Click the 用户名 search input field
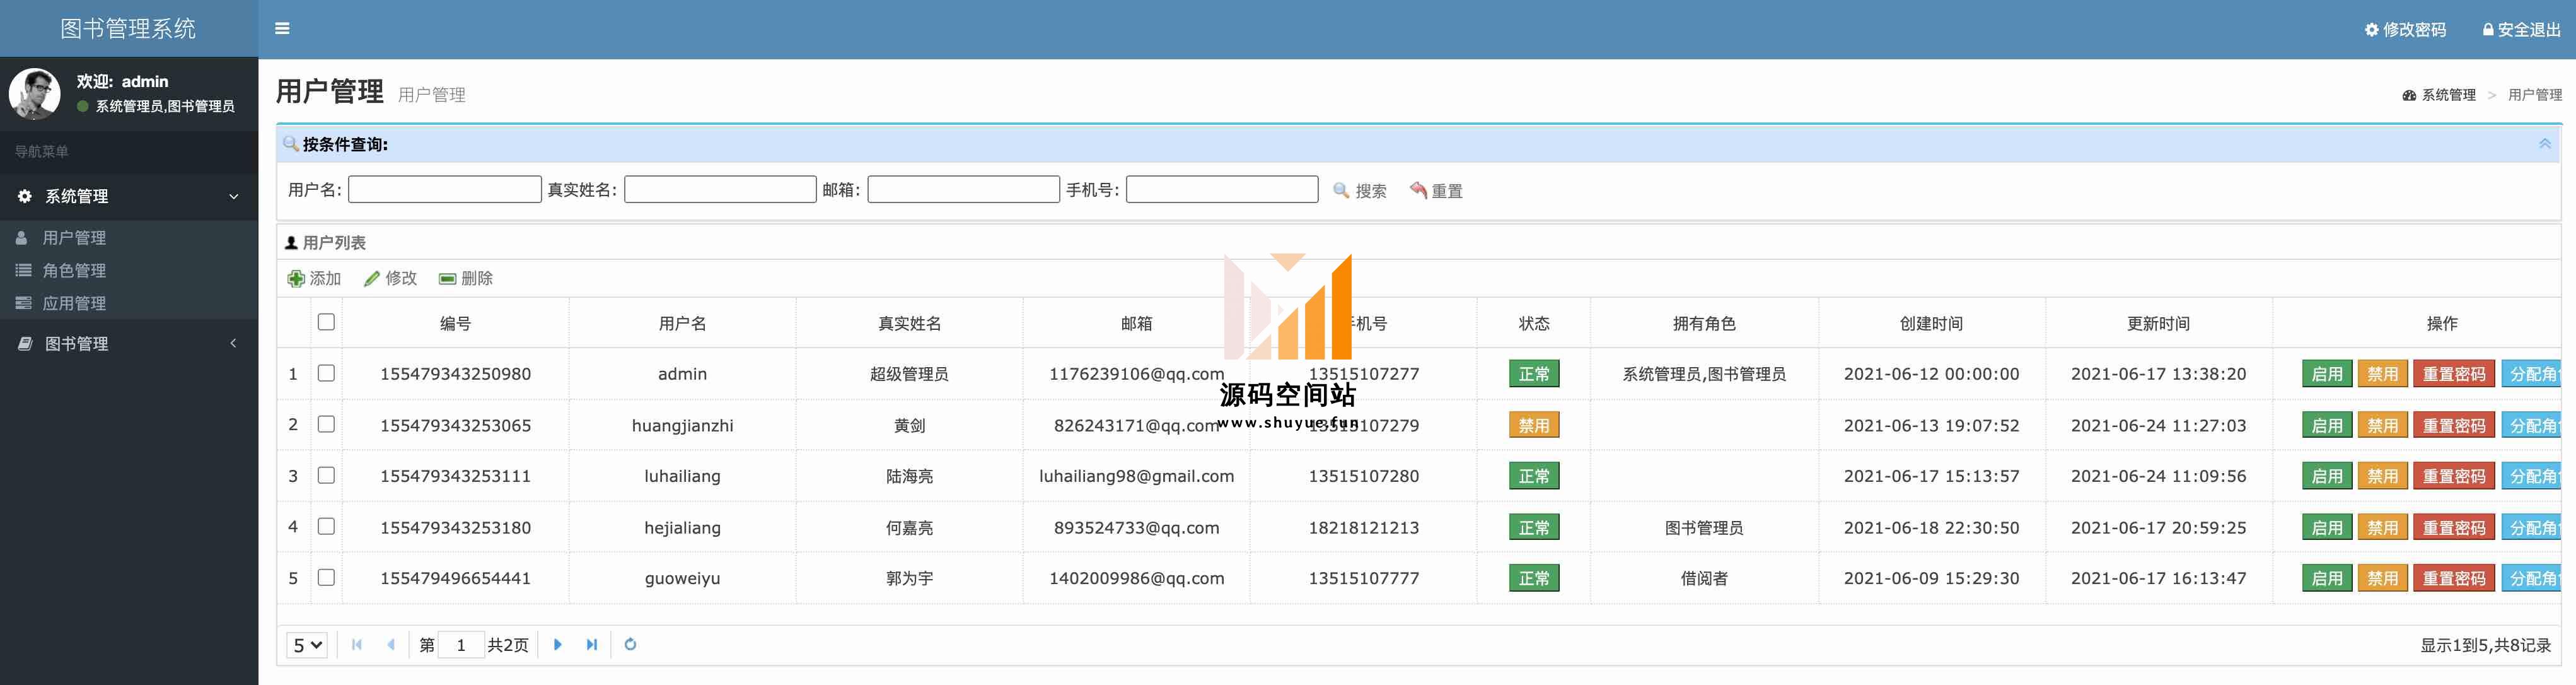 click(445, 189)
